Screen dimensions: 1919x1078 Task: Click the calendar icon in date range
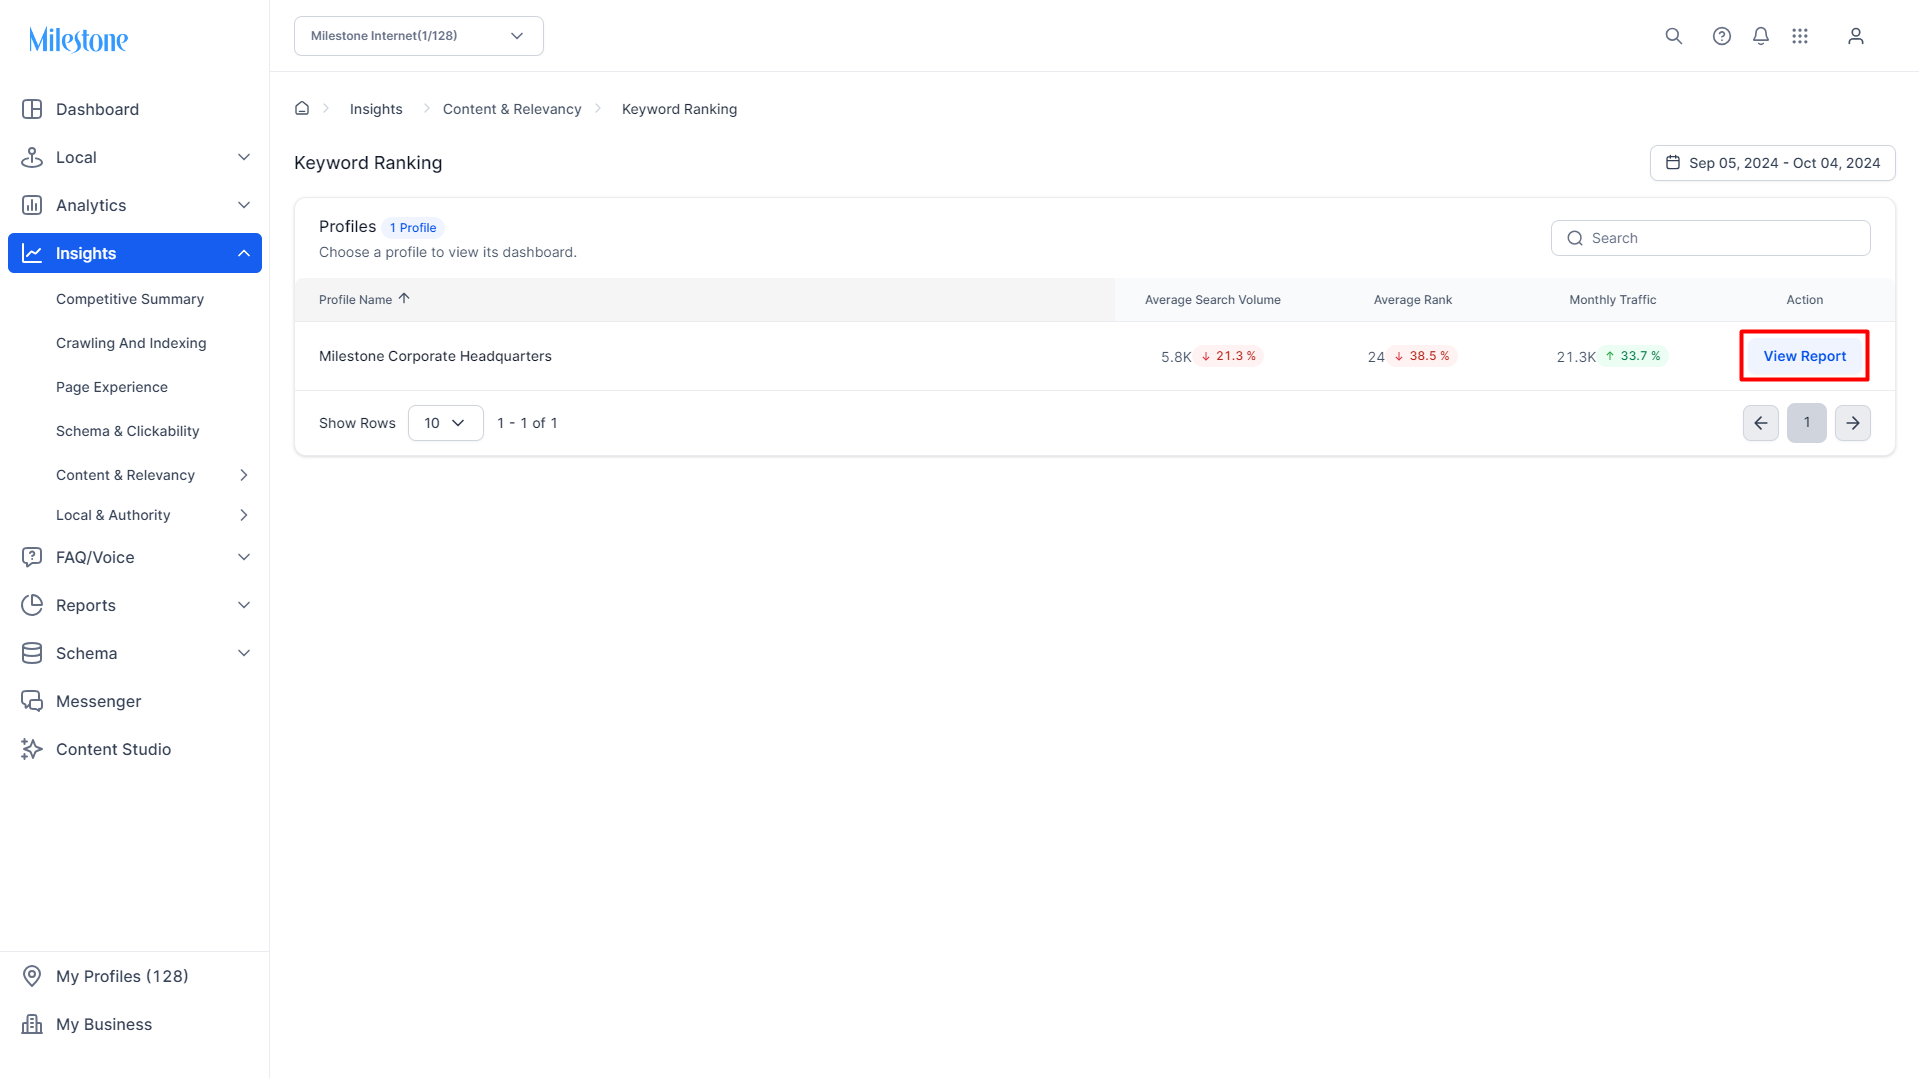pyautogui.click(x=1673, y=162)
